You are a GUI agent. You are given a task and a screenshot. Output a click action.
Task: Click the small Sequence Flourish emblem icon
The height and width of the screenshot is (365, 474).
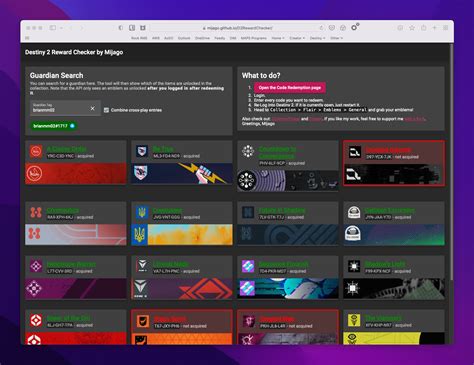coord(248,266)
